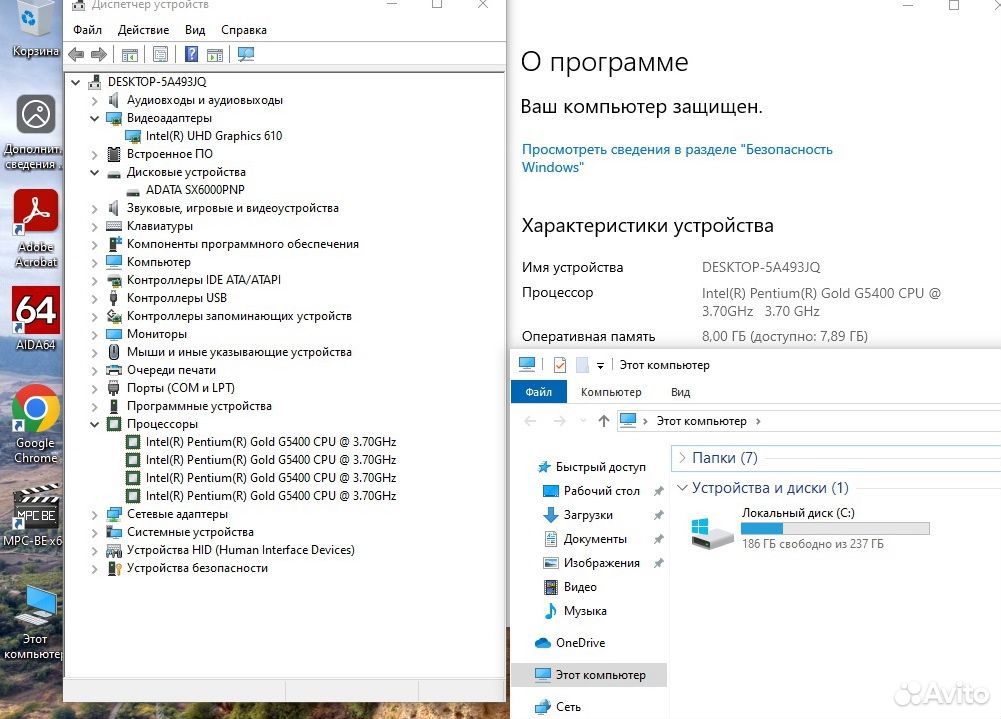Click the C: drive usage bar
This screenshot has width=1001, height=719.
[835, 528]
